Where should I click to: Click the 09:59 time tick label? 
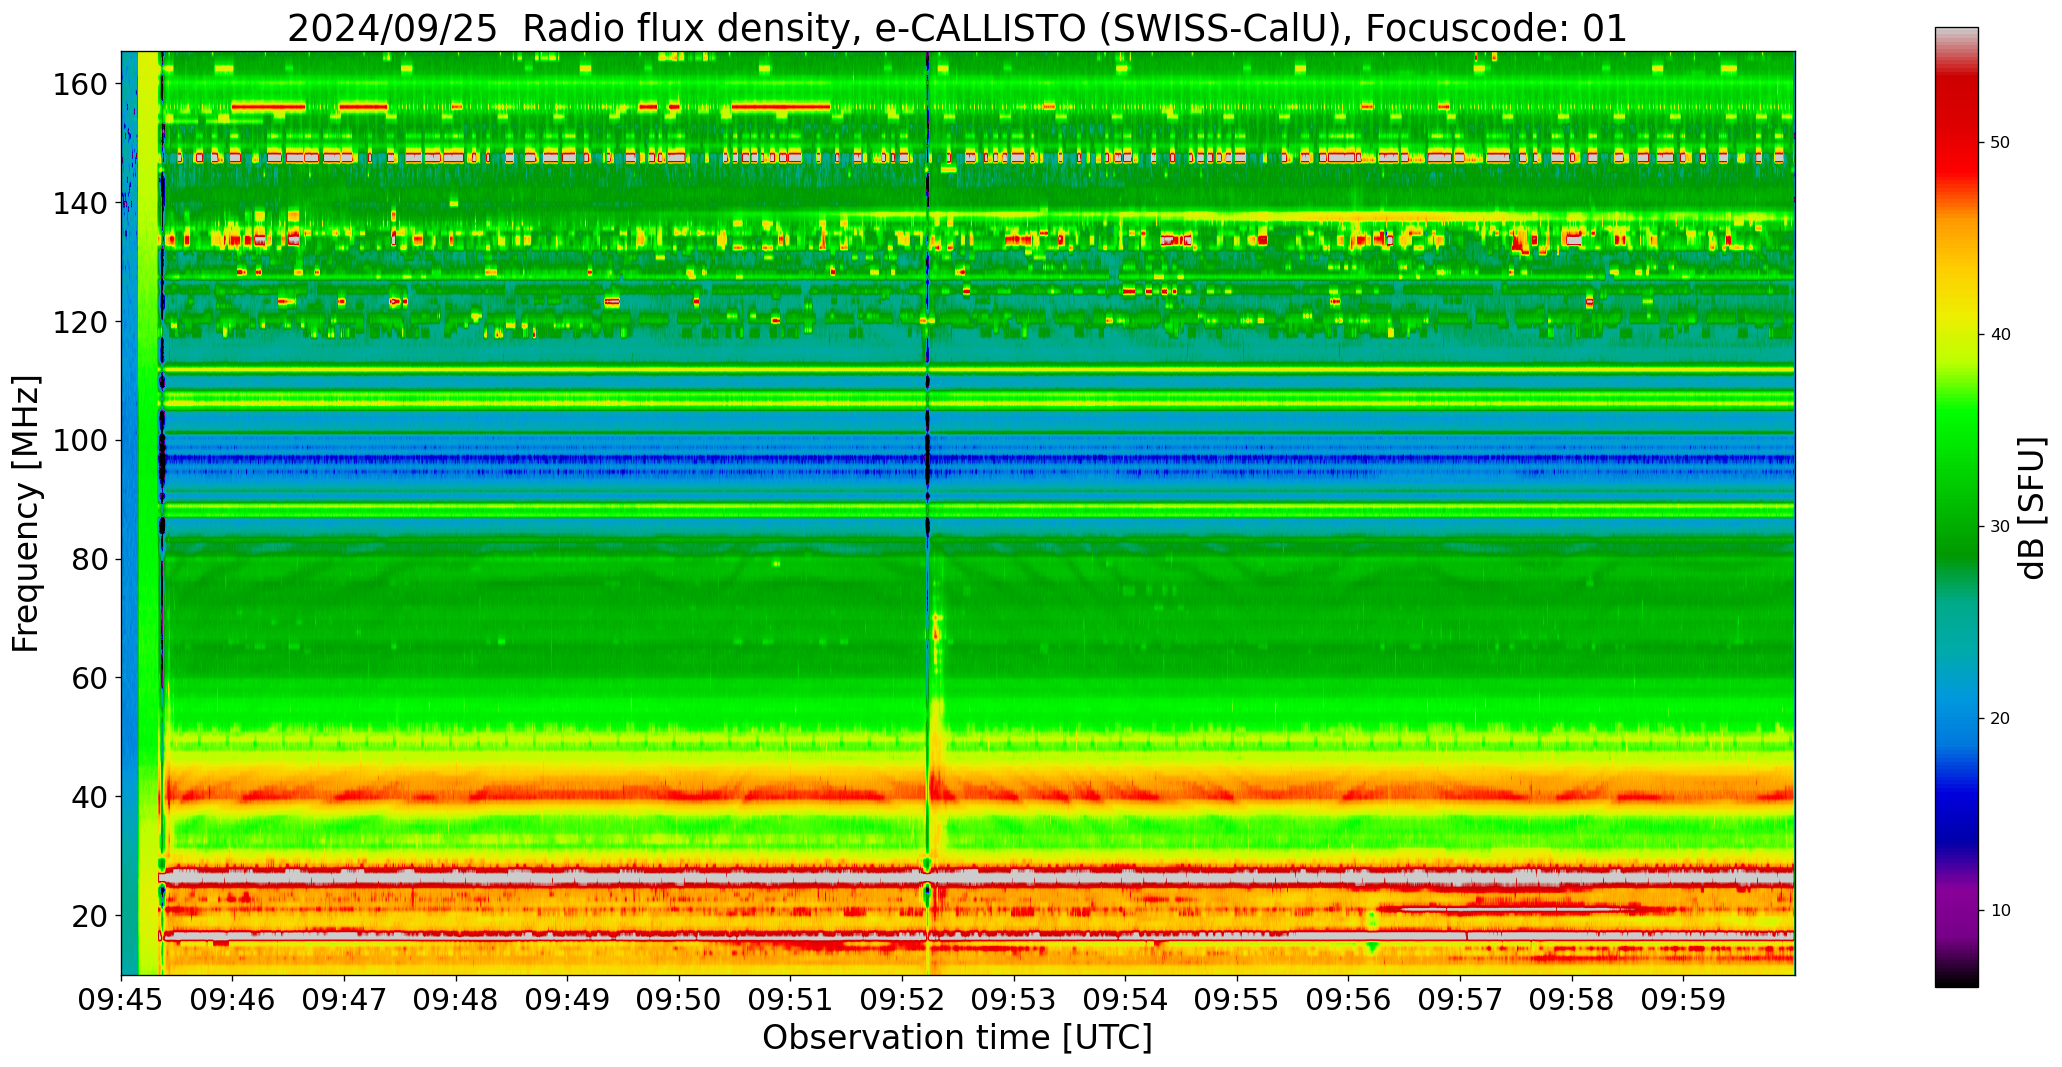point(1683,1000)
